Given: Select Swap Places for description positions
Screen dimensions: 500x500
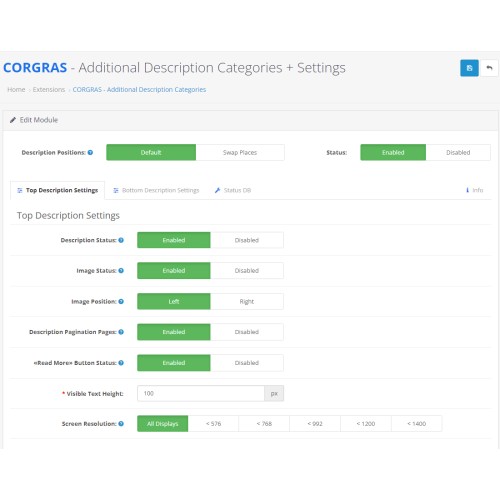Looking at the screenshot, I should [x=240, y=152].
